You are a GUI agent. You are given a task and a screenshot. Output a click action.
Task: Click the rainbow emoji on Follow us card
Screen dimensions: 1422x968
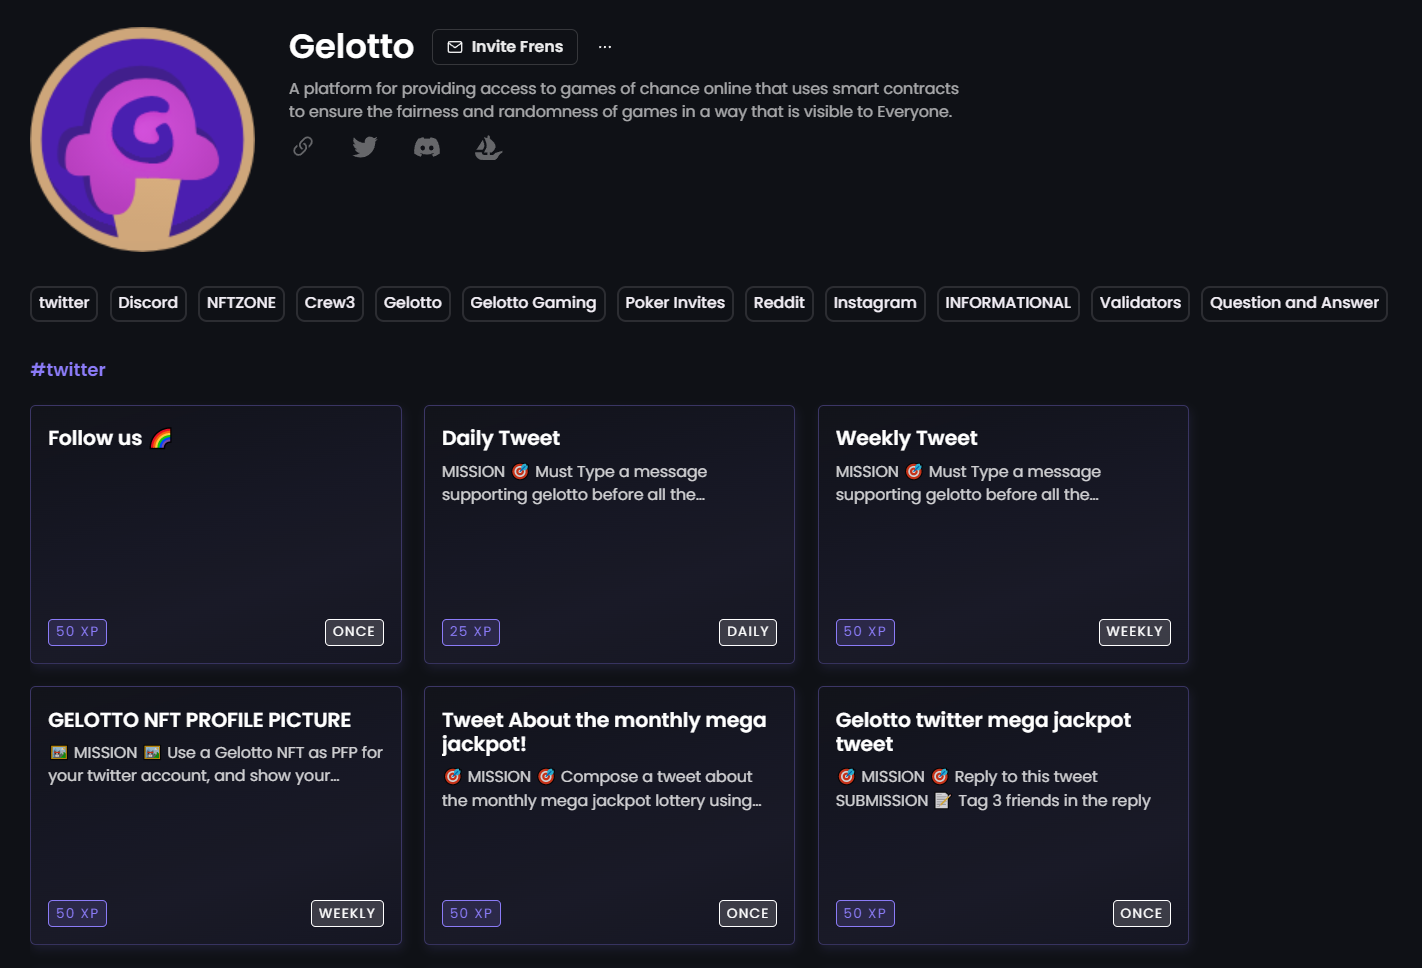(161, 437)
